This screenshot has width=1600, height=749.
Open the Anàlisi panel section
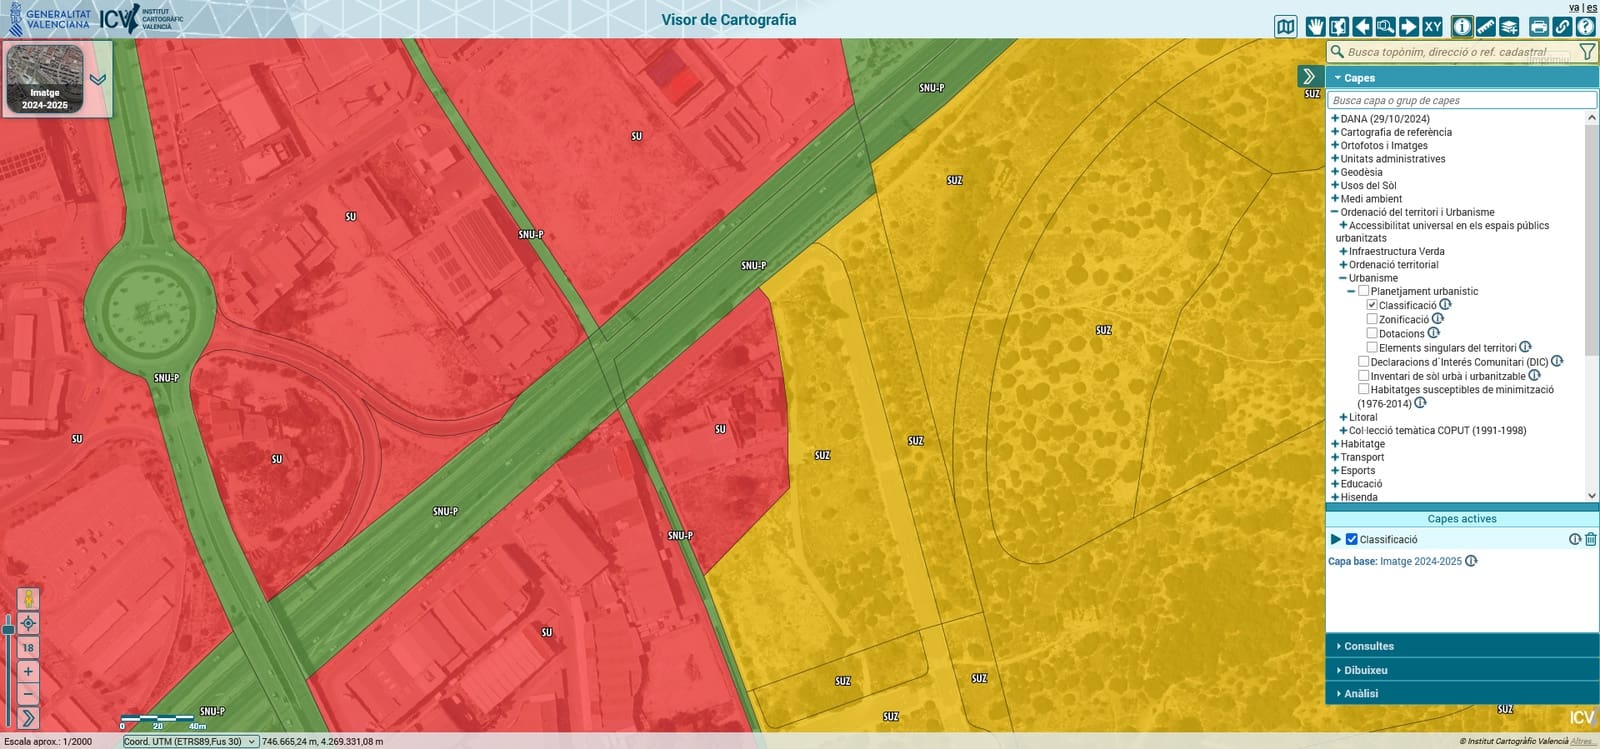tap(1462, 693)
